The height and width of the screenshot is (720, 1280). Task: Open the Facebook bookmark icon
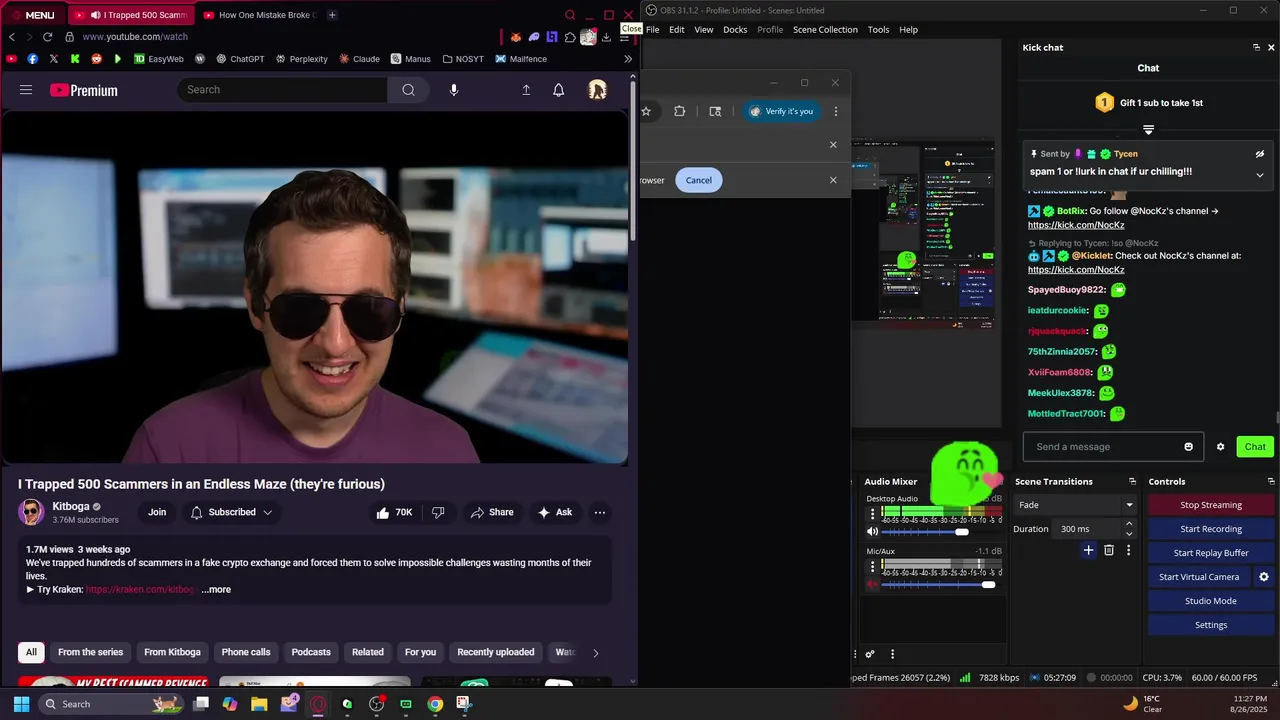[x=33, y=59]
